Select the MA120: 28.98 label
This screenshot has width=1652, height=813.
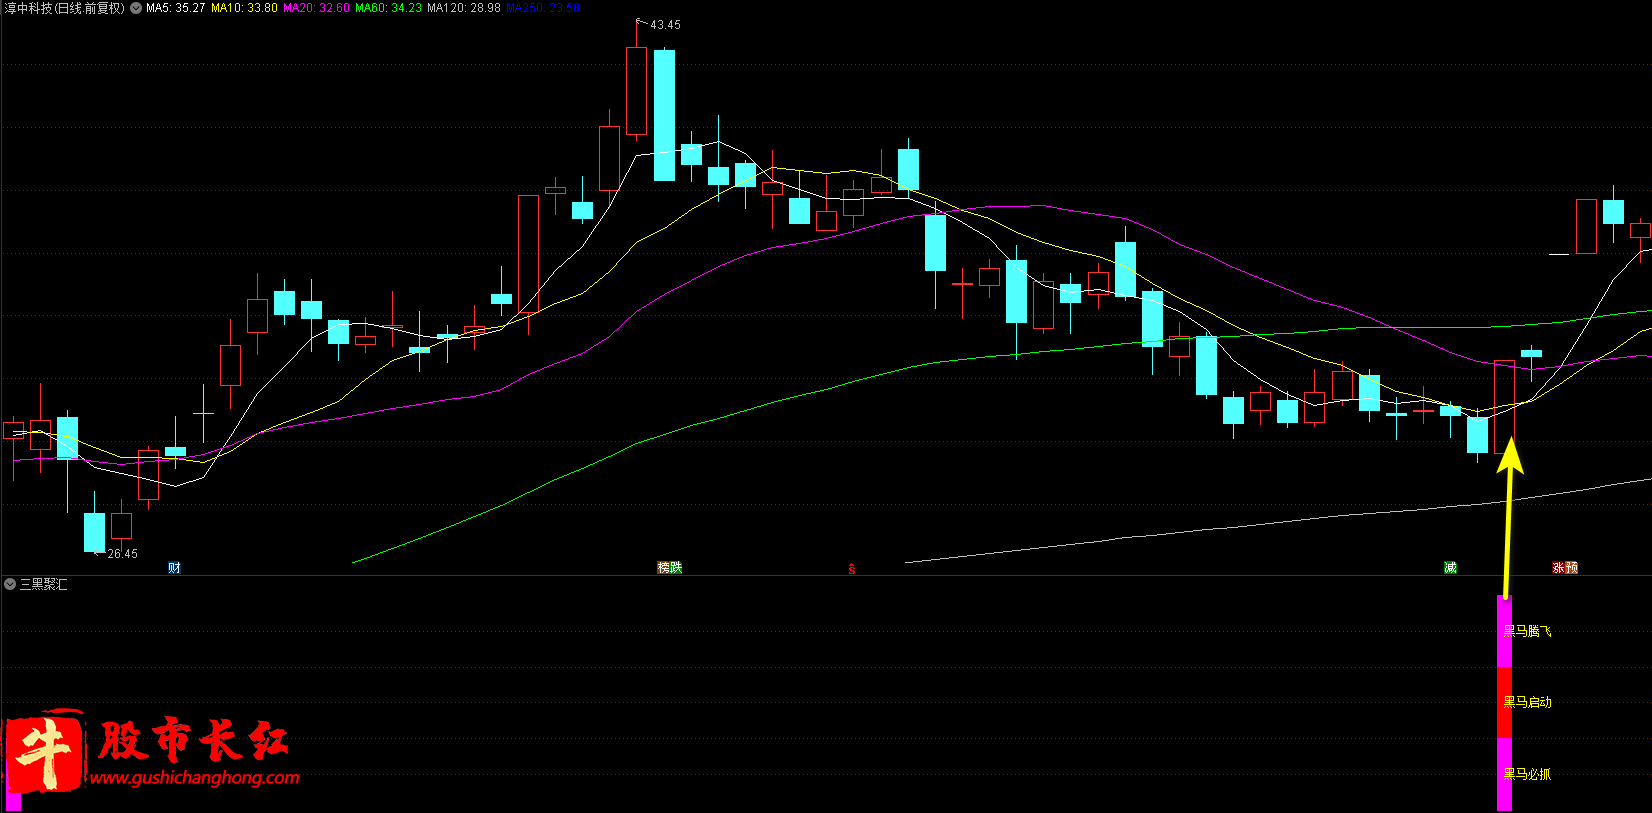click(x=464, y=8)
